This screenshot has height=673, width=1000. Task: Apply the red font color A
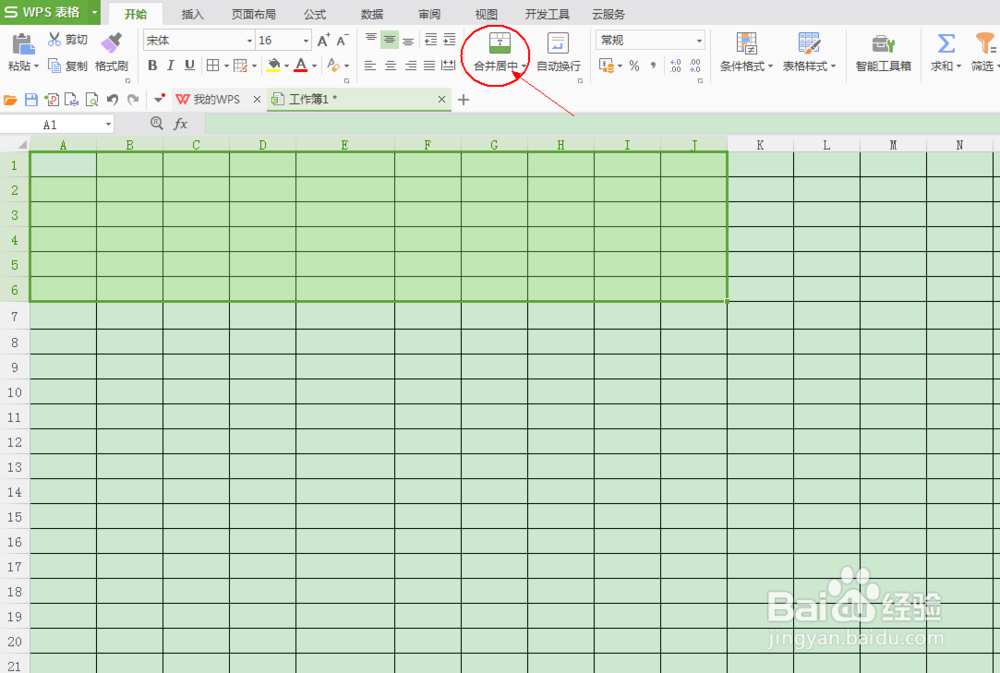(301, 65)
